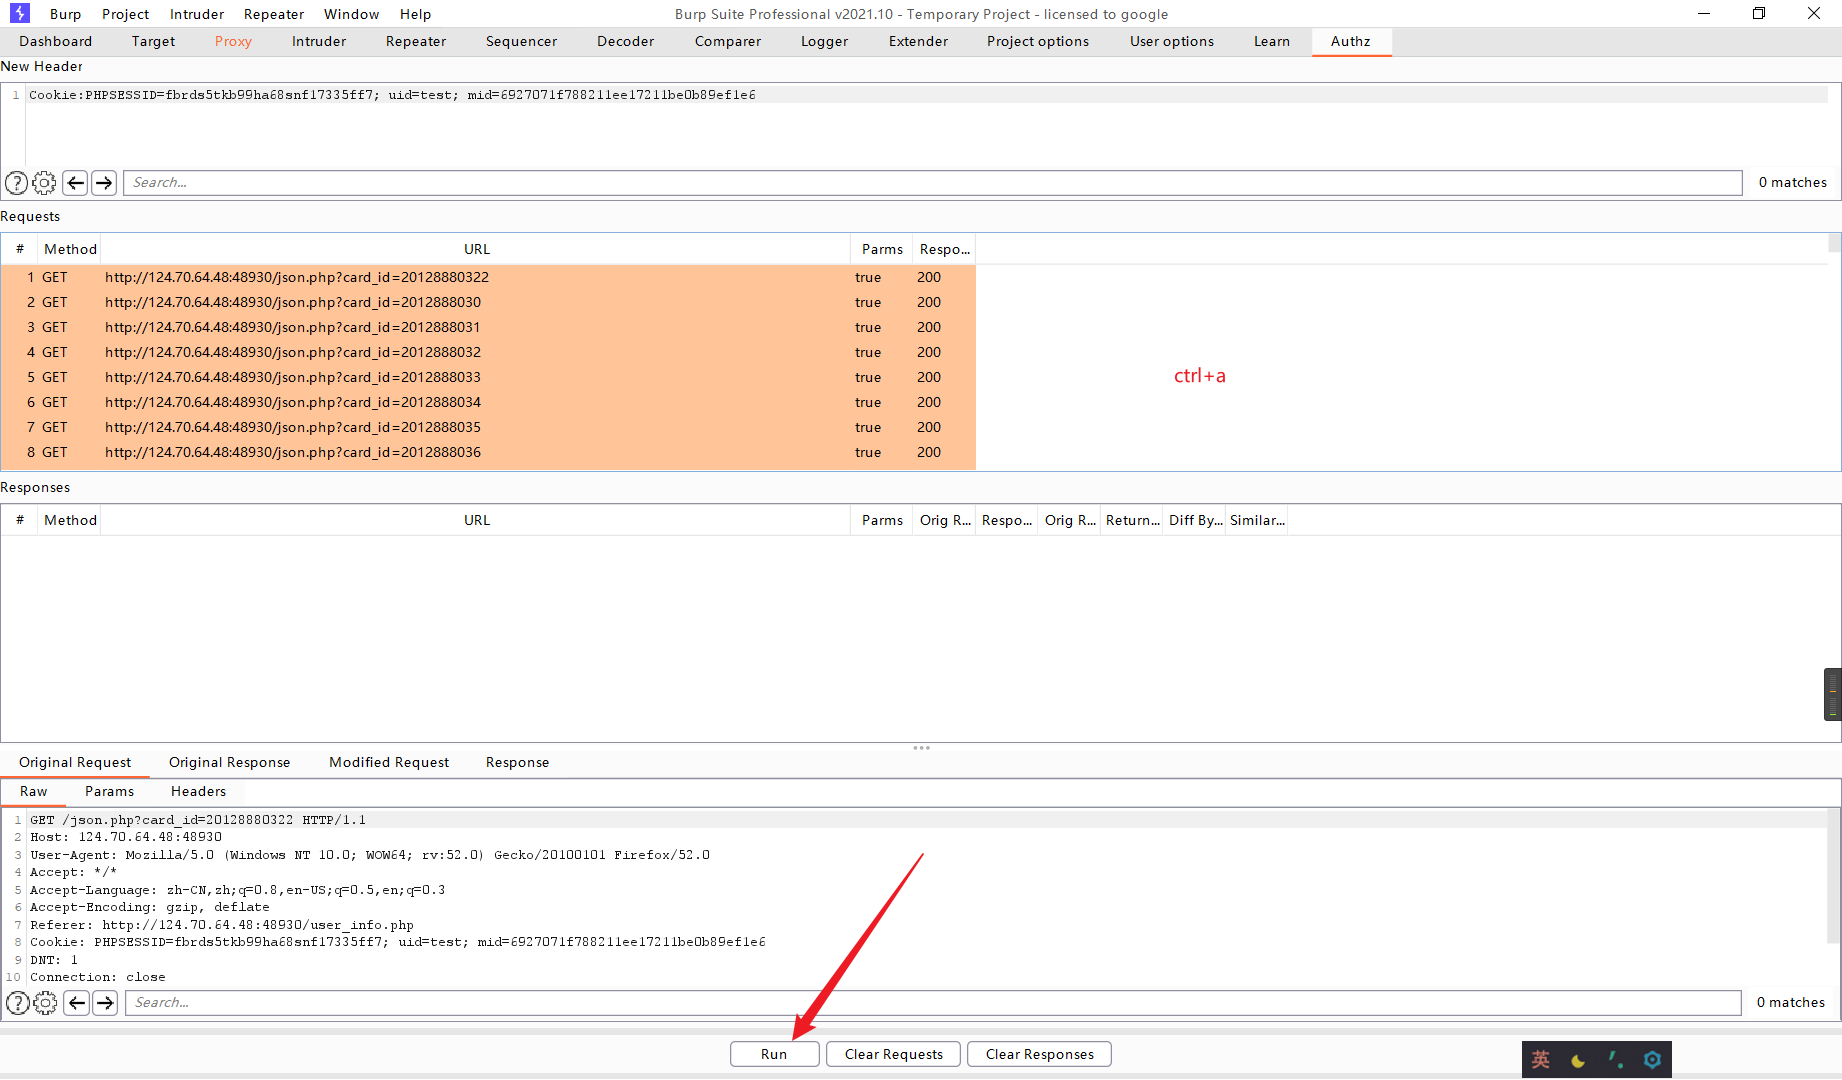
Task: Click the Burp Suite logo icon
Action: (20, 13)
